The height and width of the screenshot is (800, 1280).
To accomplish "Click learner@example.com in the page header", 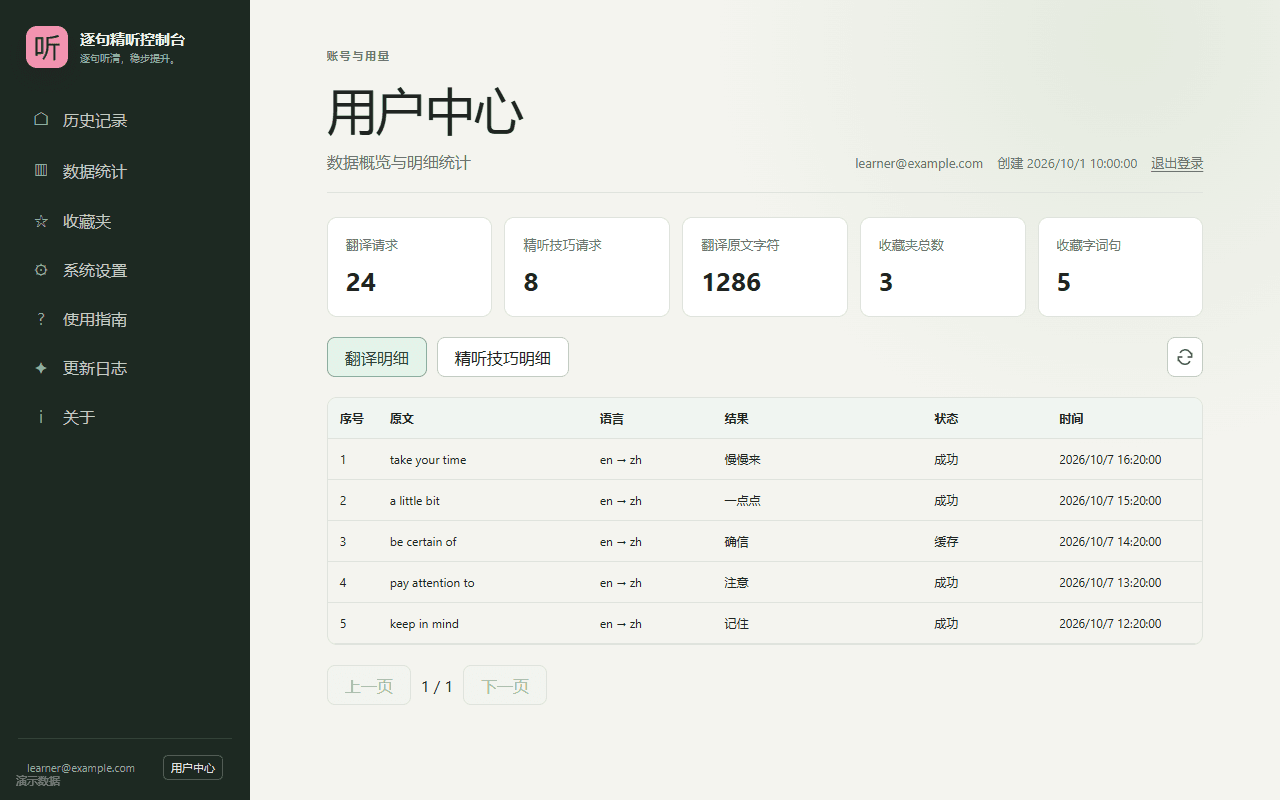I will point(919,164).
